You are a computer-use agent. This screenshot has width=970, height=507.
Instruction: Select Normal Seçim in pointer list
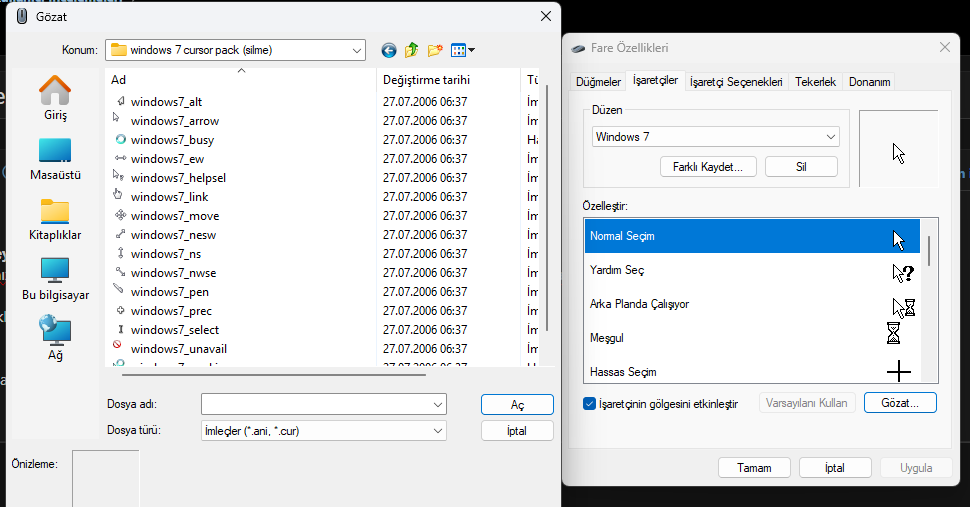pyautogui.click(x=752, y=236)
